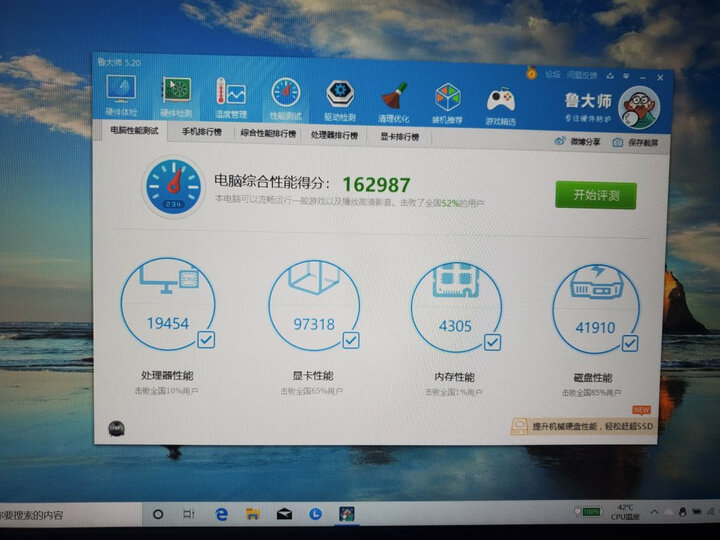Click the 42°C CPU温度 tray readout
The width and height of the screenshot is (720, 540).
(625, 512)
